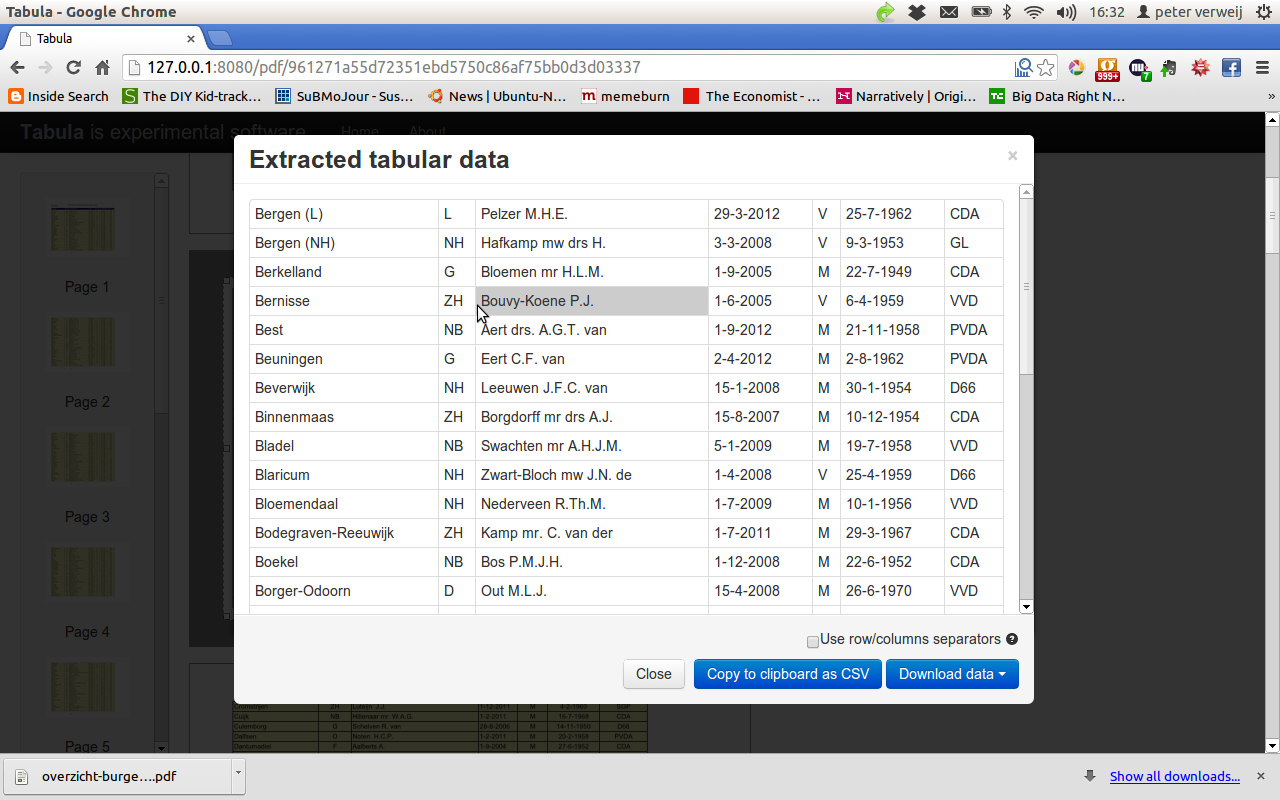Click the page zoom magnifier in address bar
Screen dimensions: 1280x800
click(1023, 67)
